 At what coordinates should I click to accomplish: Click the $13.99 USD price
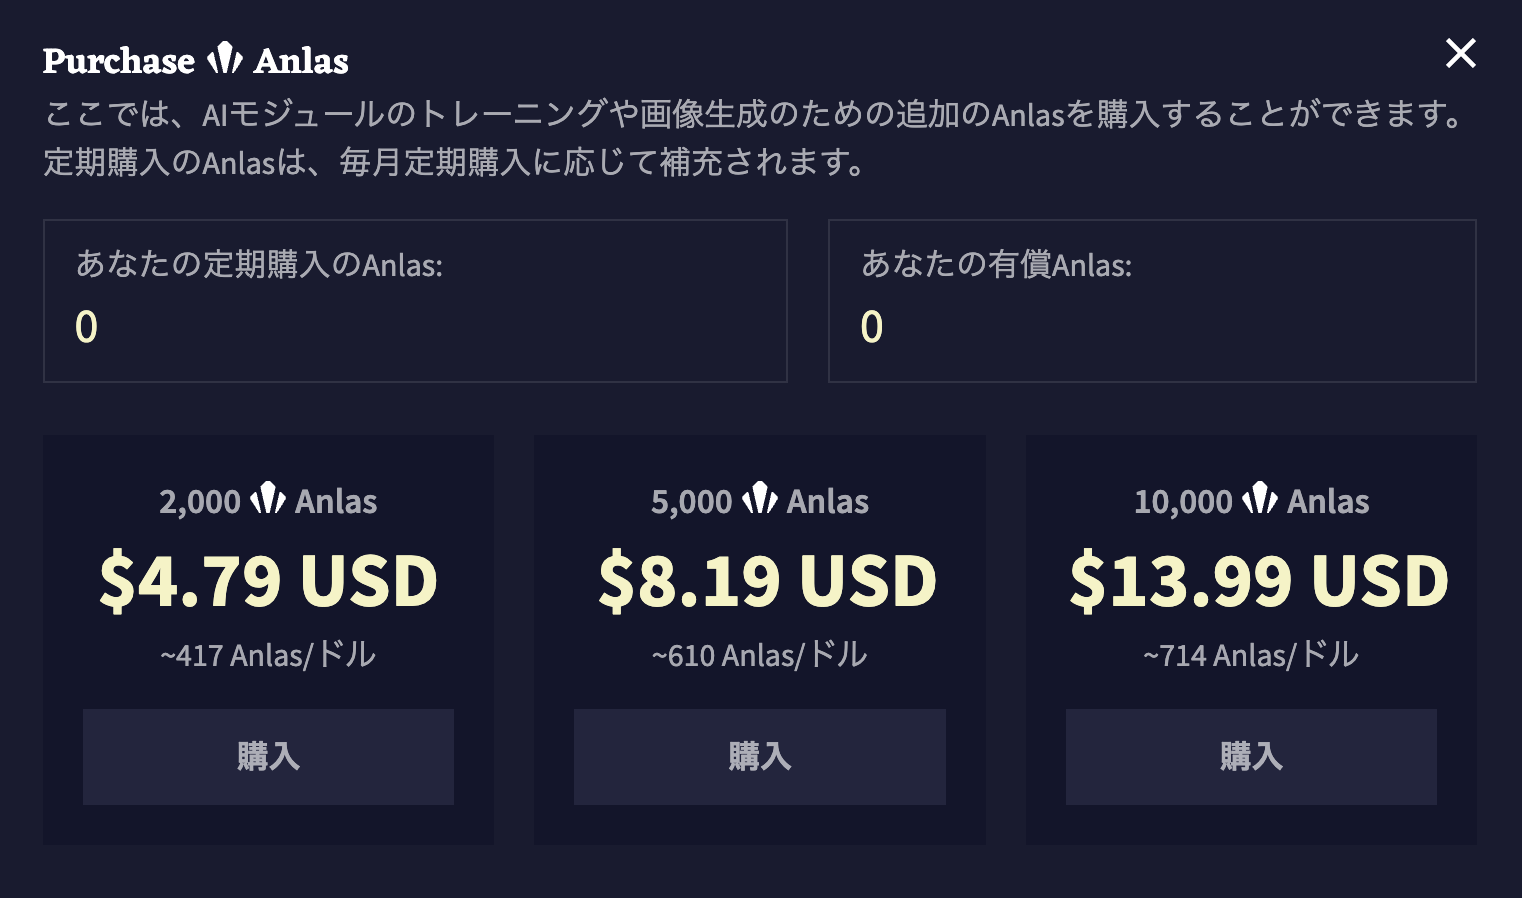tap(1259, 581)
